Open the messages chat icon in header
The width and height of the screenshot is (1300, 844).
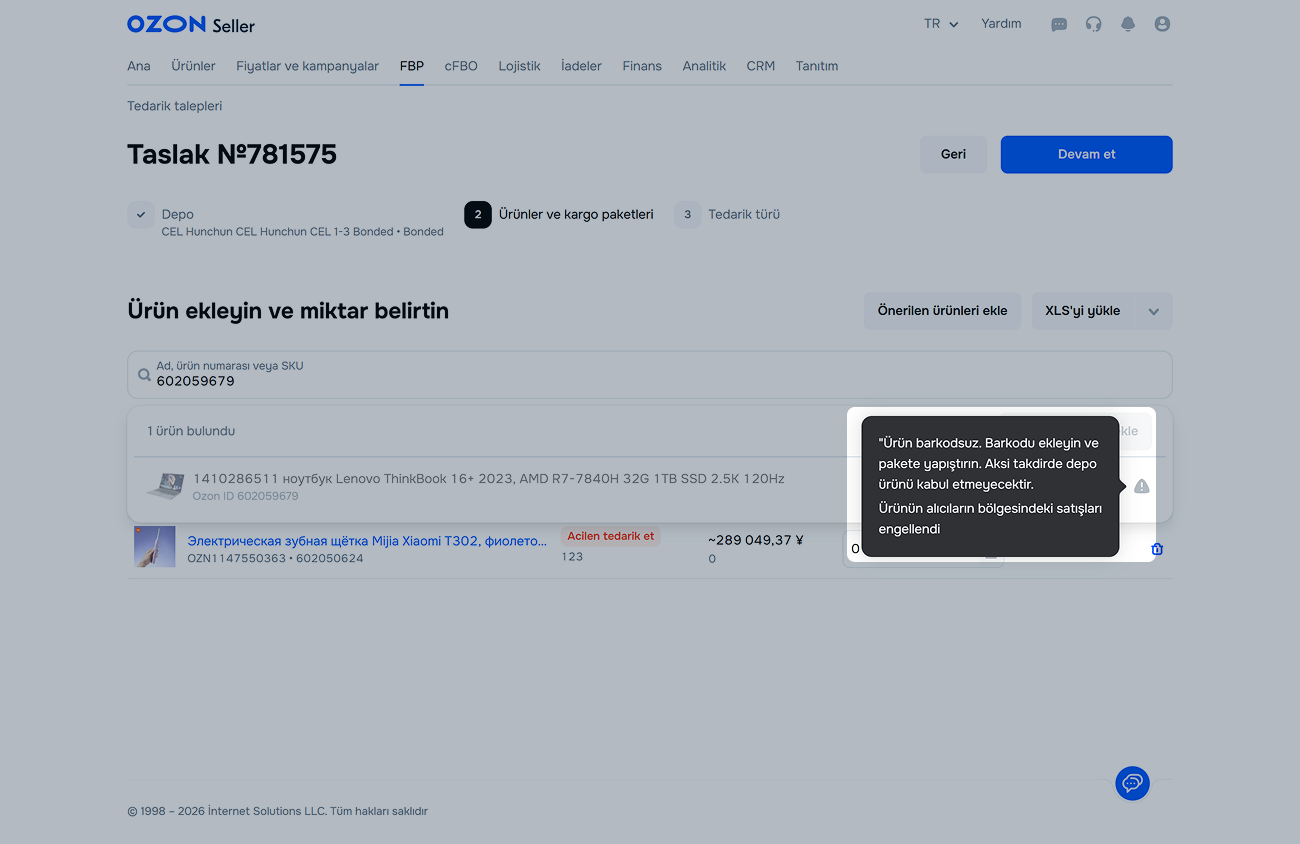(x=1059, y=24)
